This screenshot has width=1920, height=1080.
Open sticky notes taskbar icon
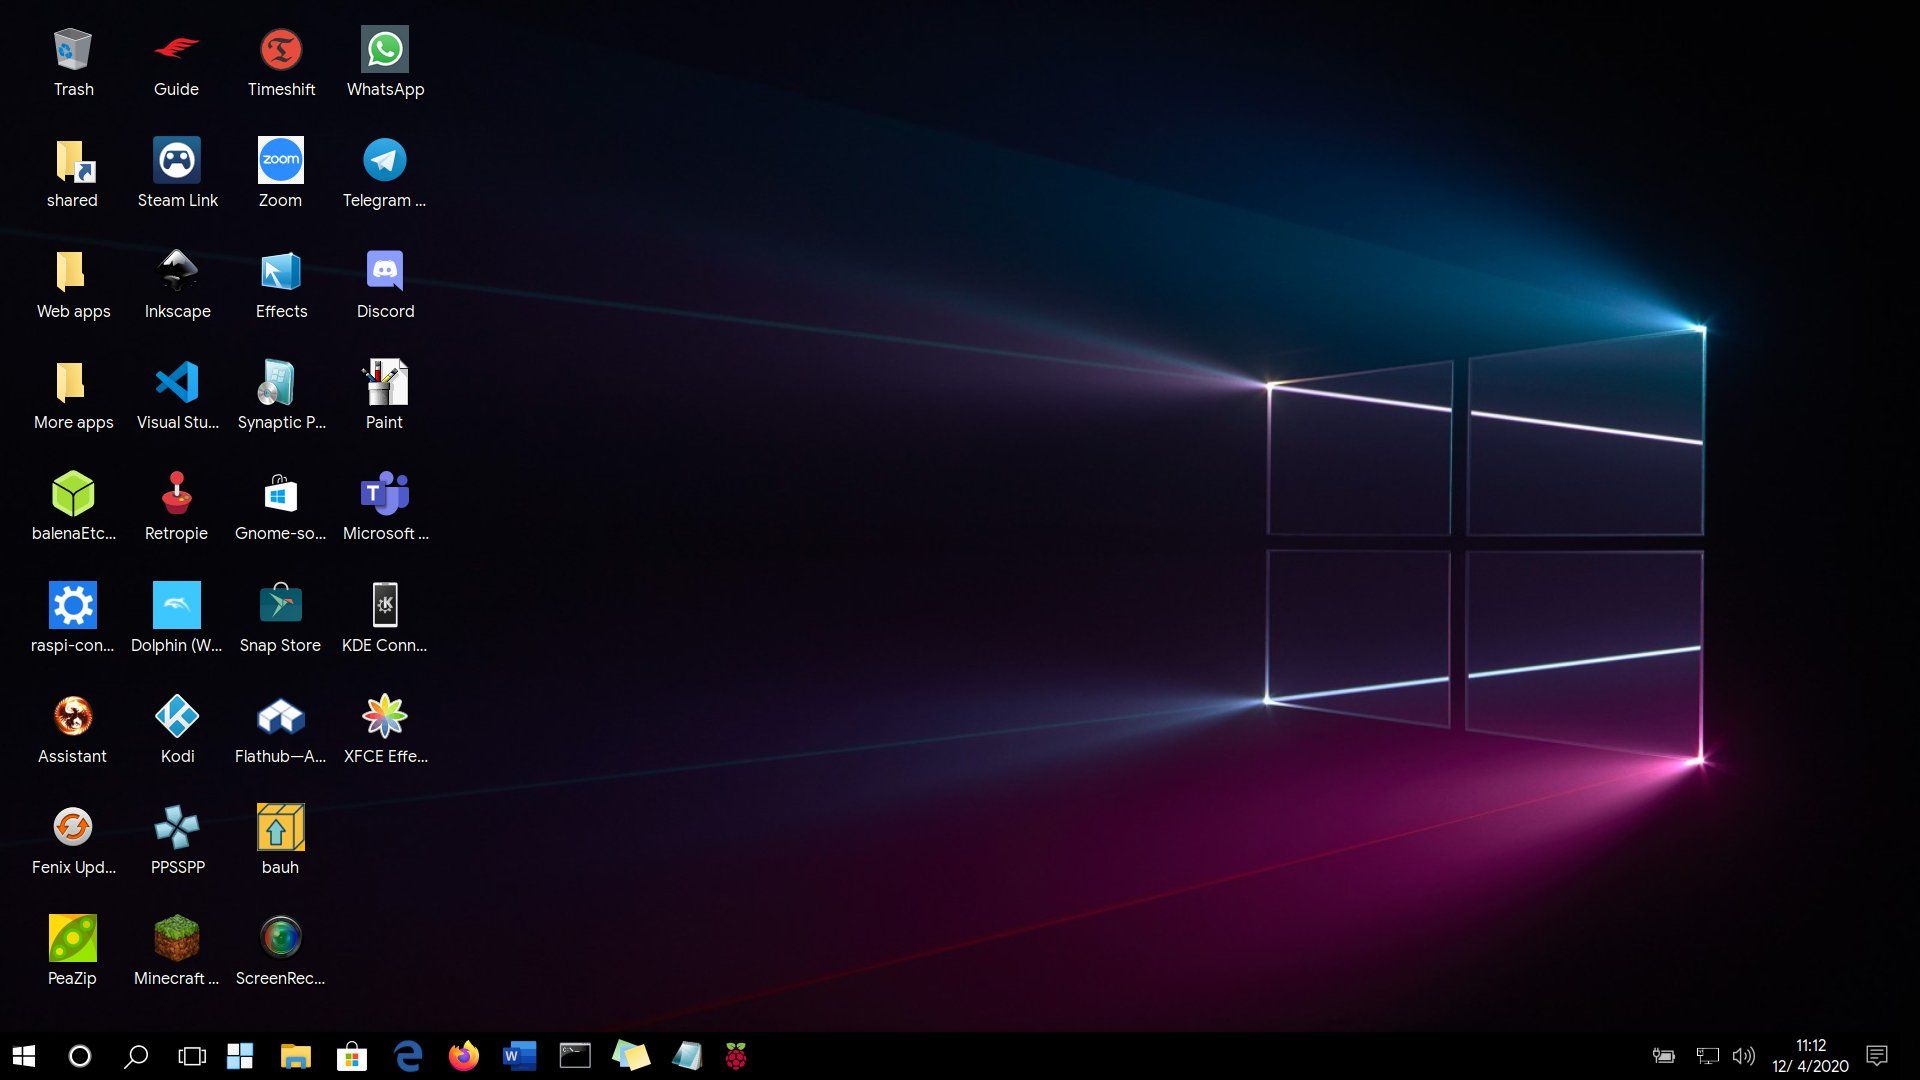631,1056
